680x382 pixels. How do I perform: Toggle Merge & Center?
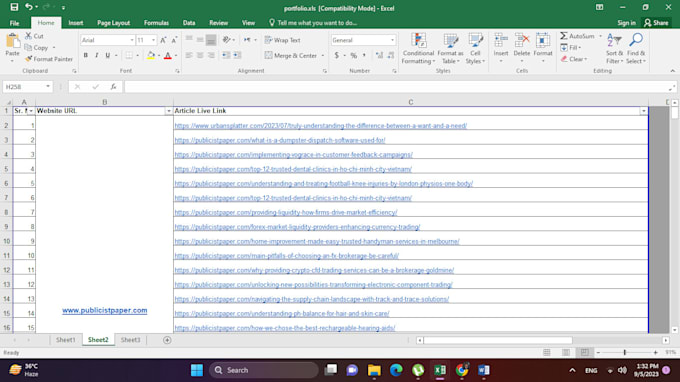291,56
